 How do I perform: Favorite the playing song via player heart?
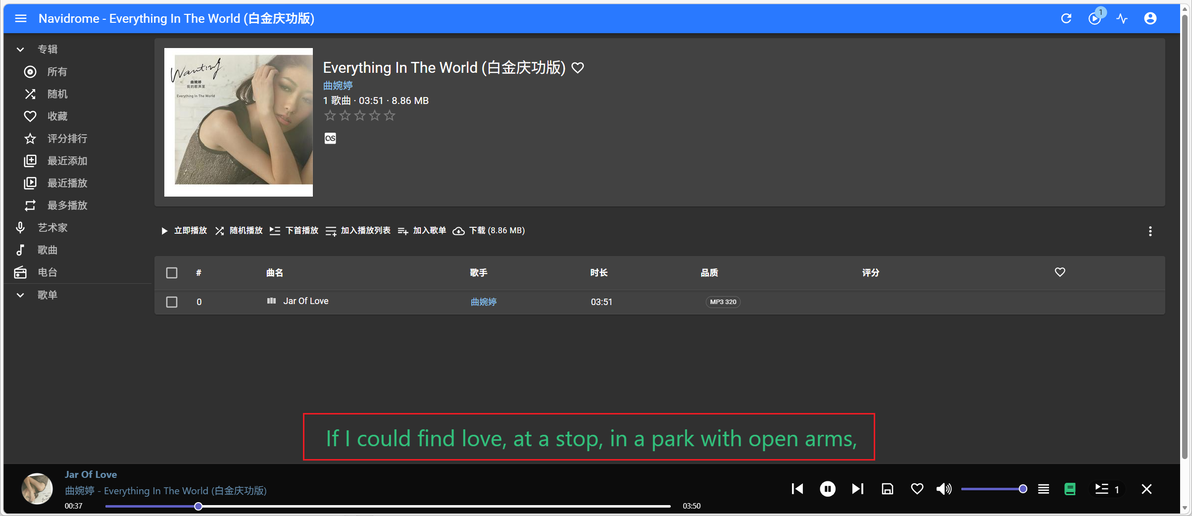[x=917, y=489]
